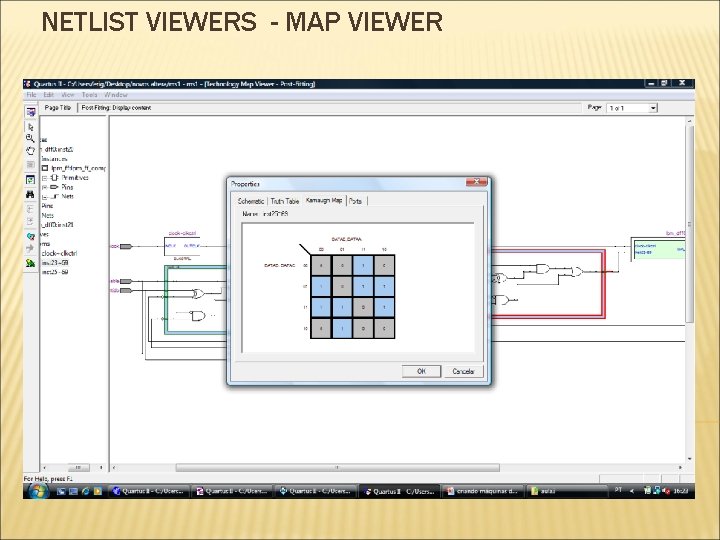
Task: Select clock~clkctrl in hierarchy list
Action: click(59, 253)
